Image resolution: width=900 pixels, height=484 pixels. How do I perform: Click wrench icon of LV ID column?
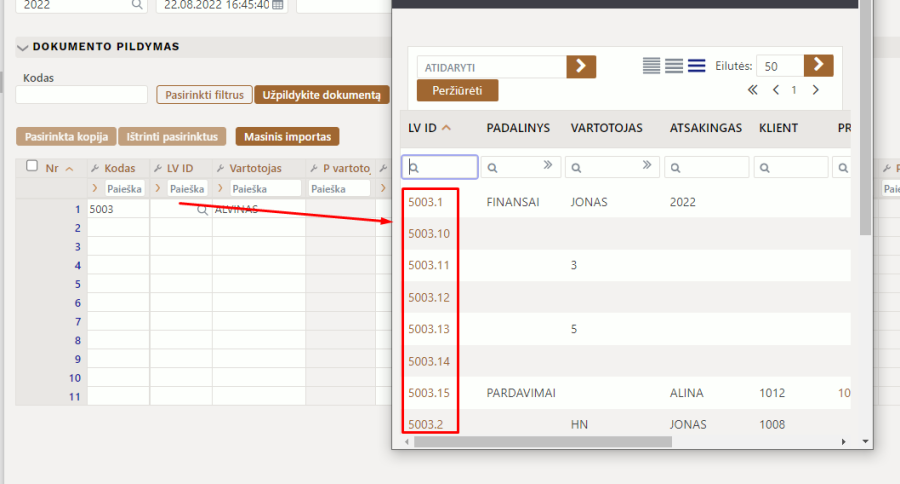(158, 168)
